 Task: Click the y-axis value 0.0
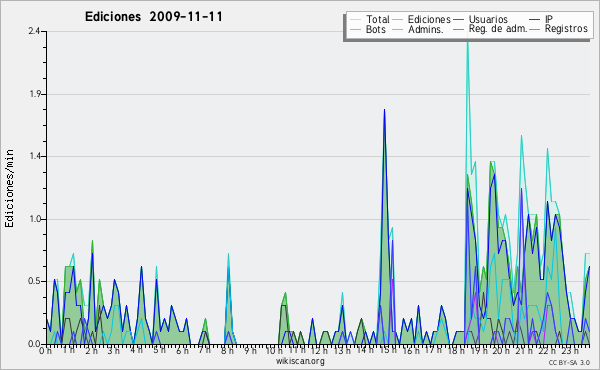point(34,344)
